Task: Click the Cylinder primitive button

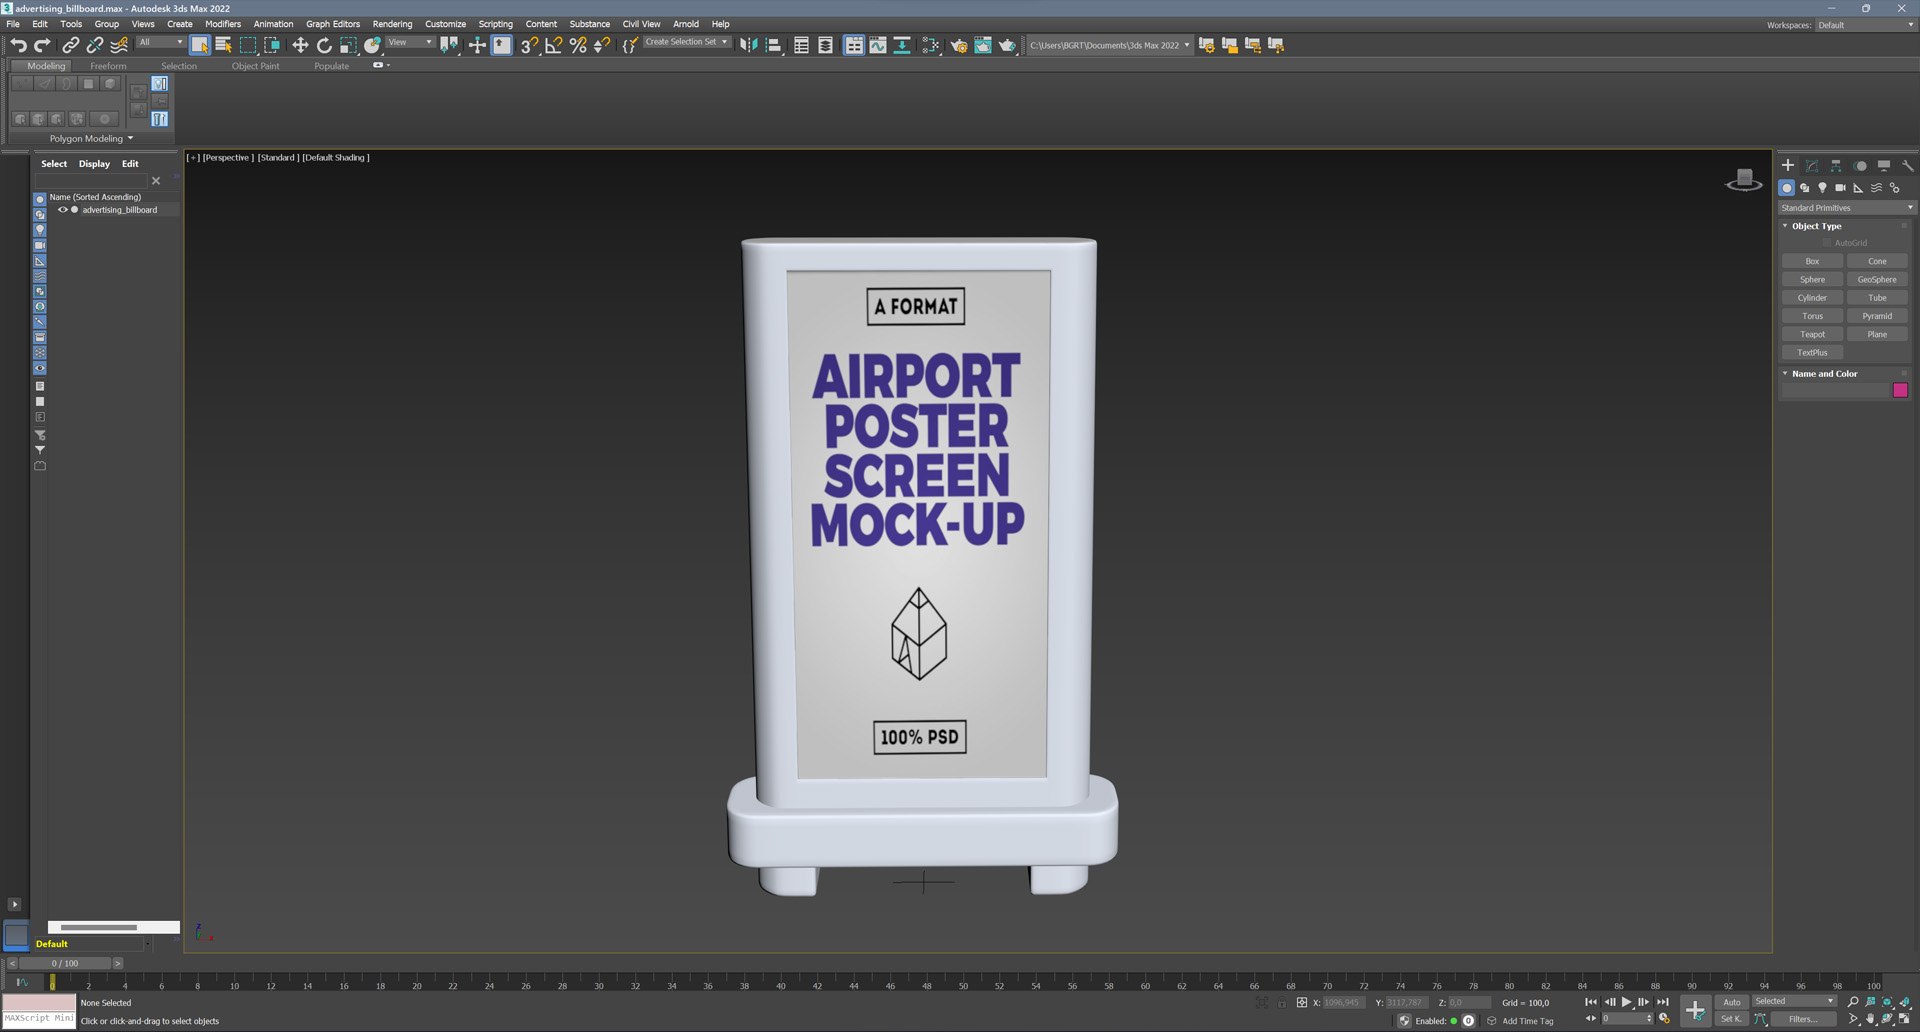Action: pos(1812,298)
